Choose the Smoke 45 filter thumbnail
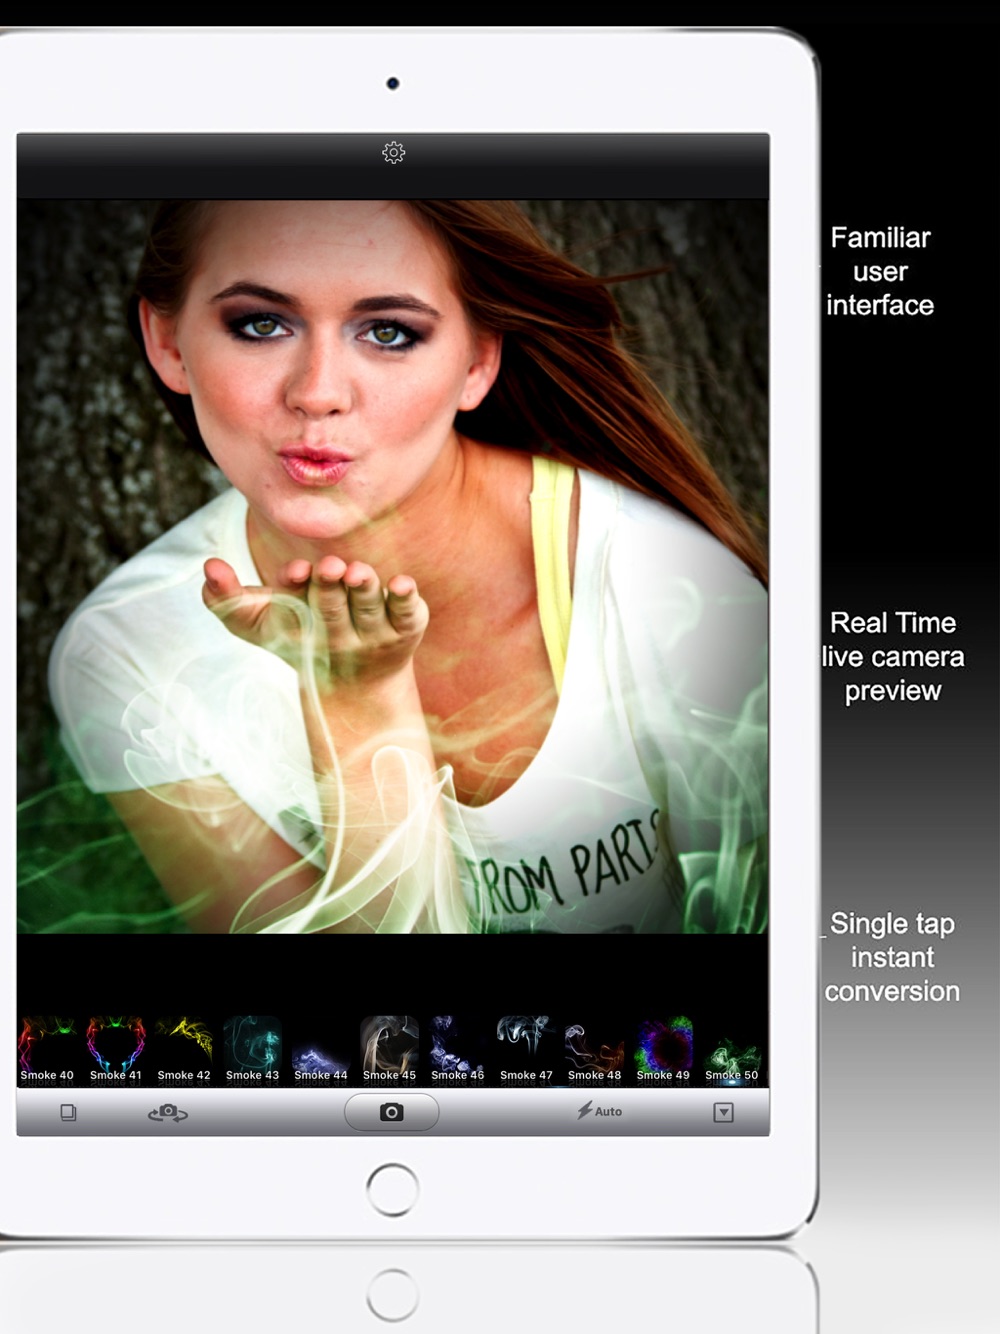 (389, 1050)
